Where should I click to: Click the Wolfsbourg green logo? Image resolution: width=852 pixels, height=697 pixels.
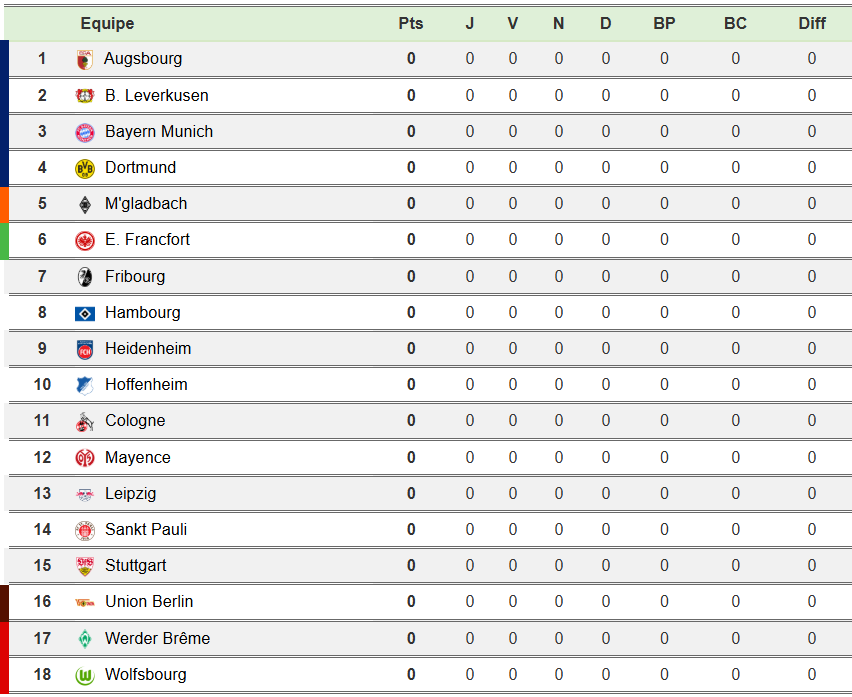pyautogui.click(x=85, y=675)
